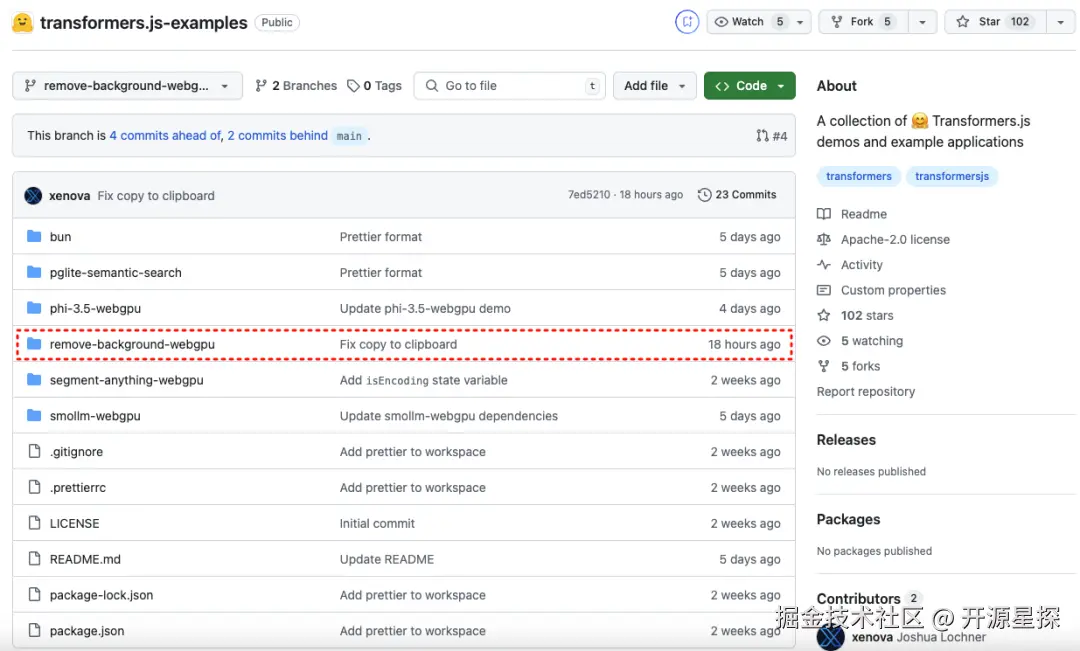
Task: Click the main branch label
Action: (349, 136)
